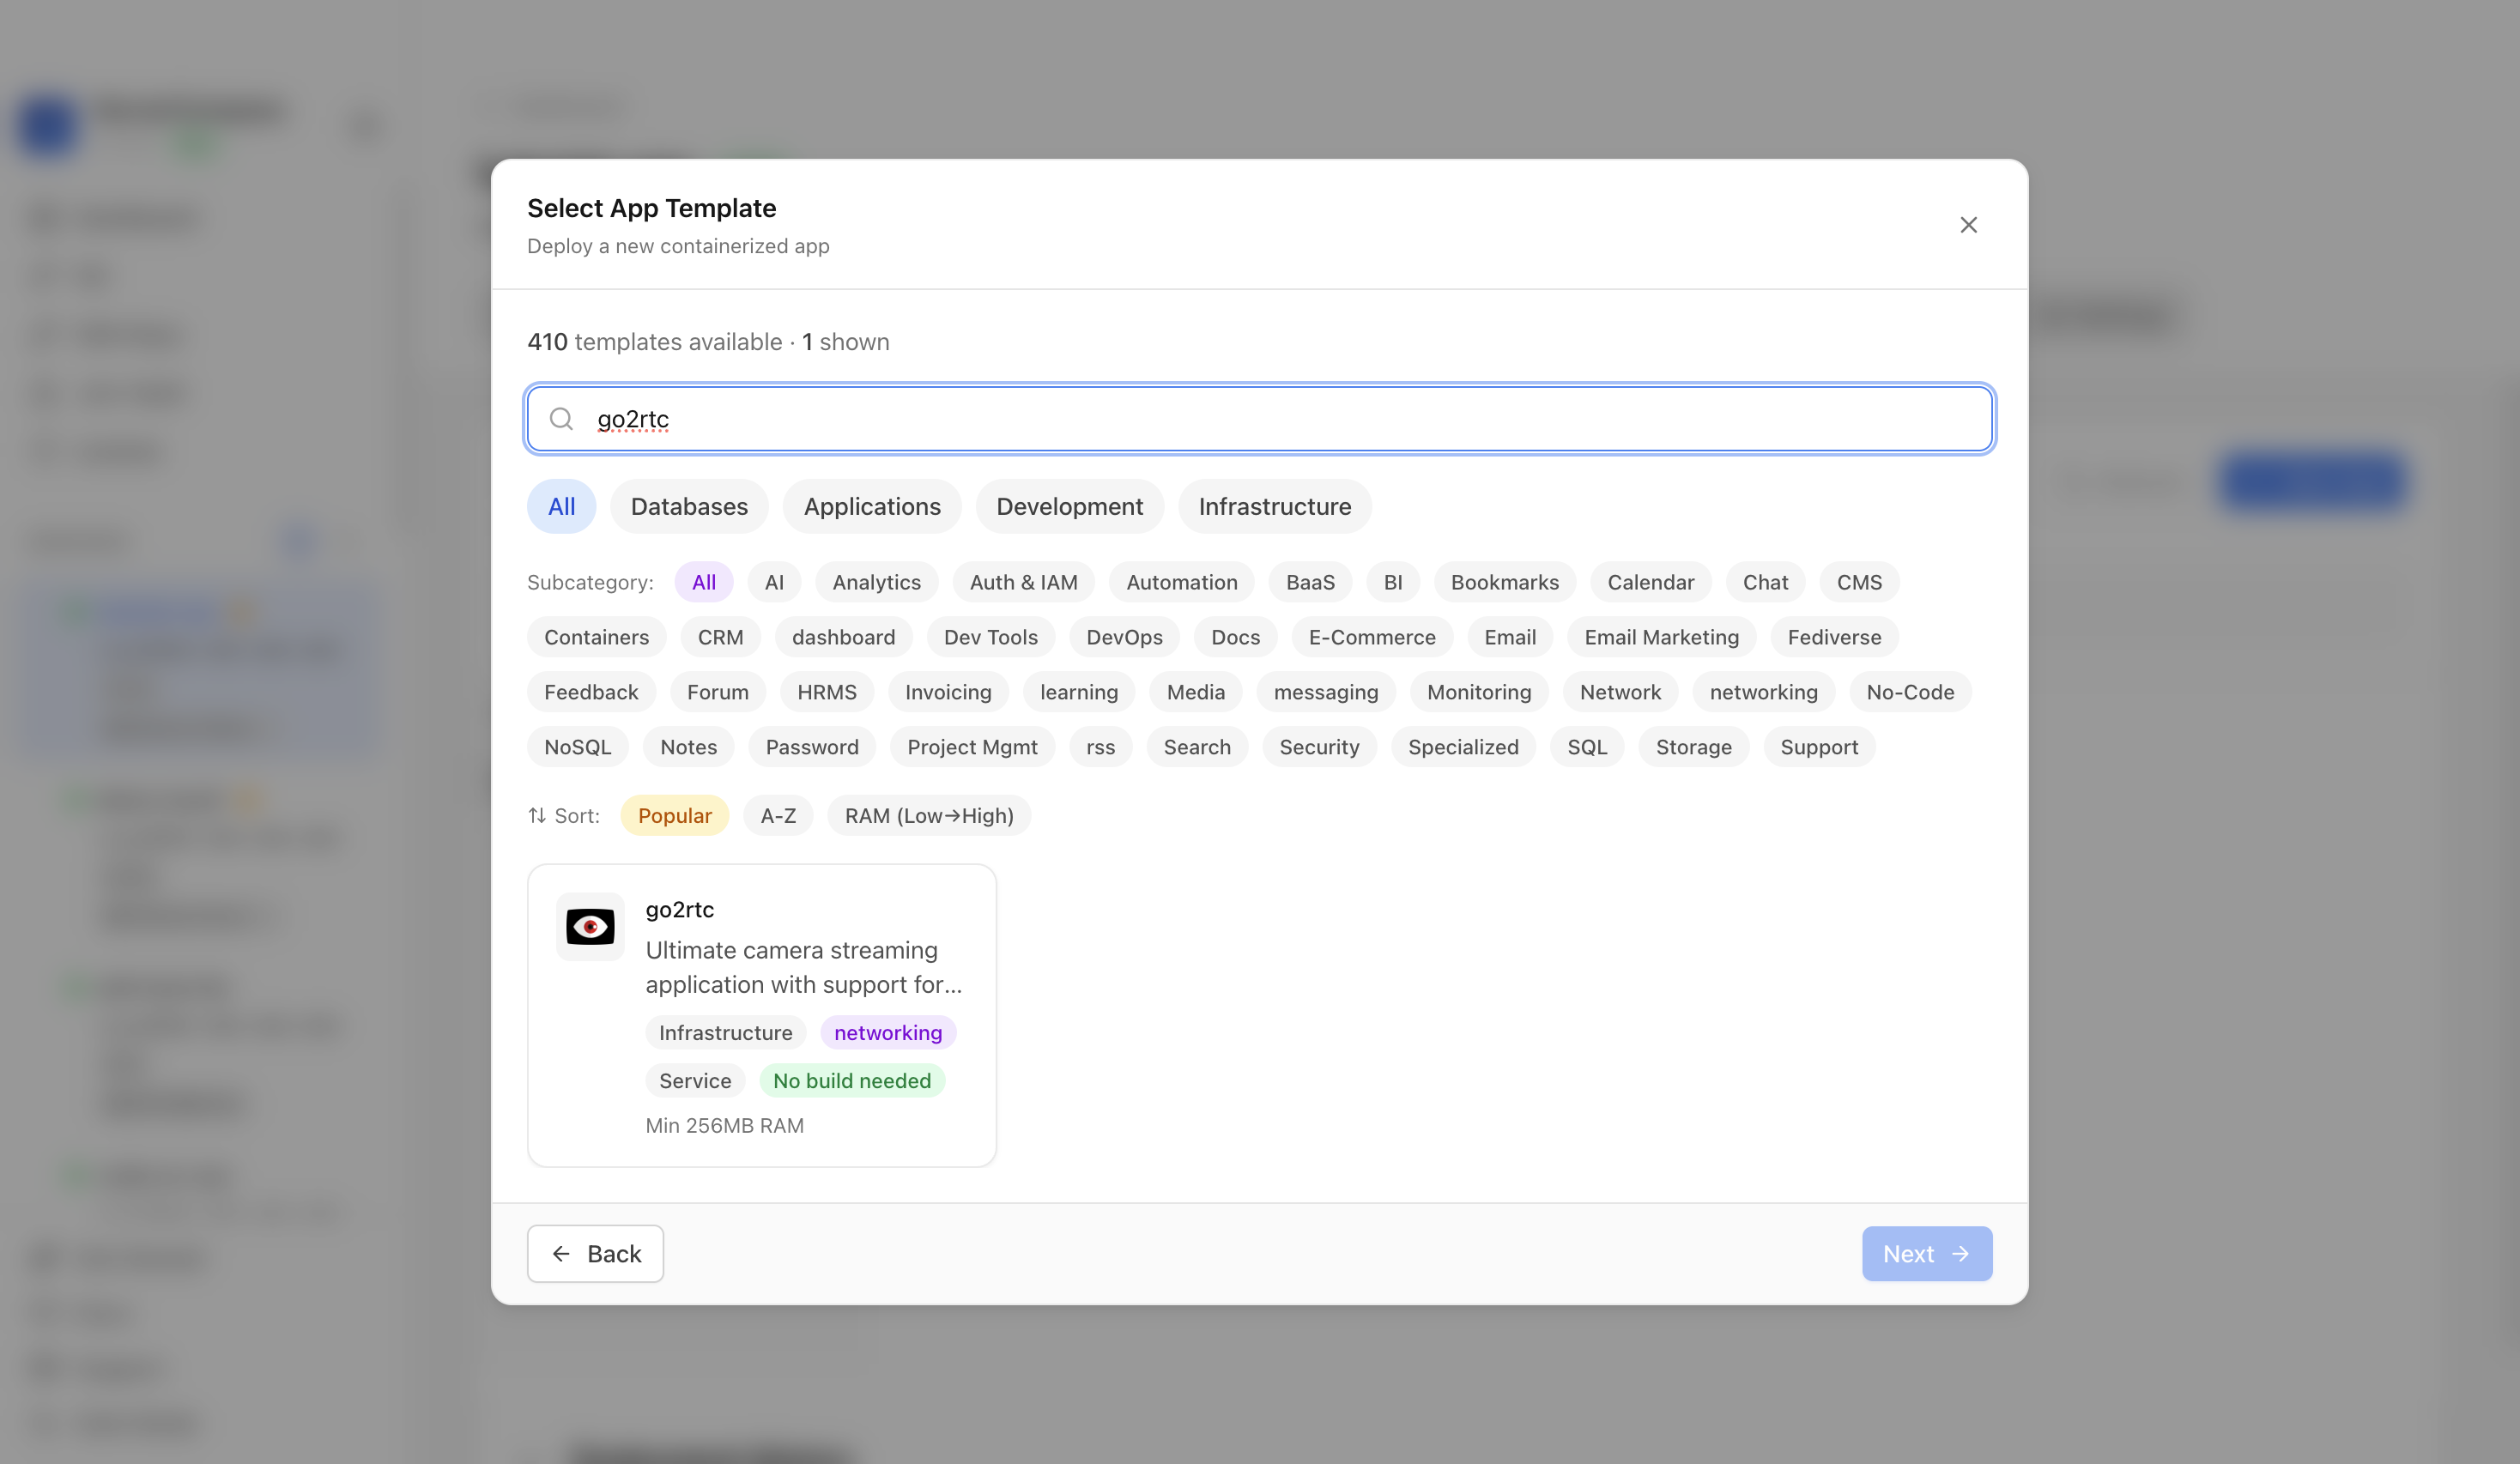
Task: Filter by Chat subcategory
Action: click(x=1765, y=582)
